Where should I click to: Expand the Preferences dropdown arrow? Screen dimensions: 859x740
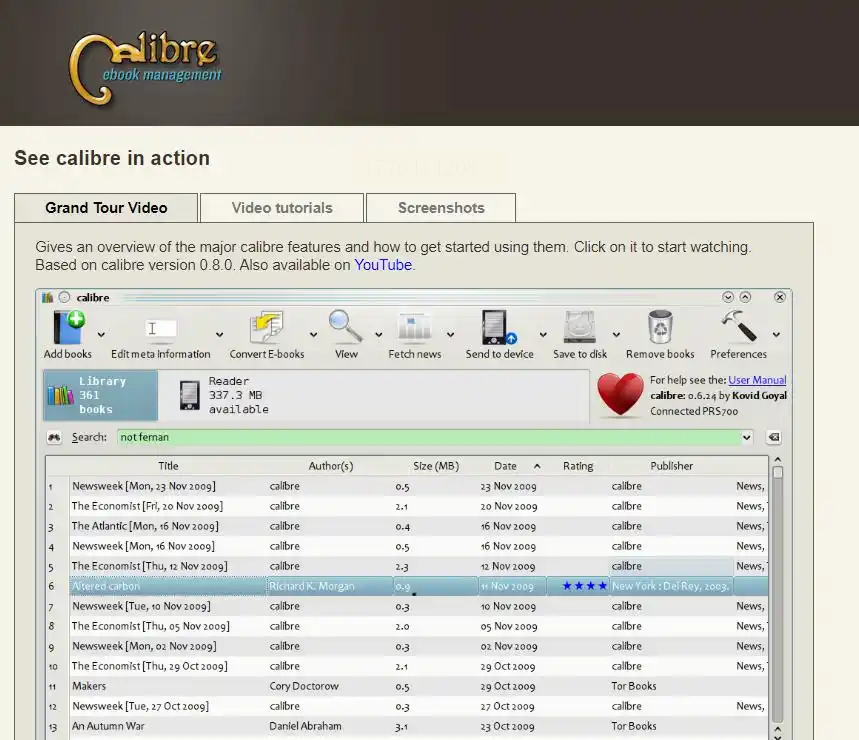(x=776, y=334)
